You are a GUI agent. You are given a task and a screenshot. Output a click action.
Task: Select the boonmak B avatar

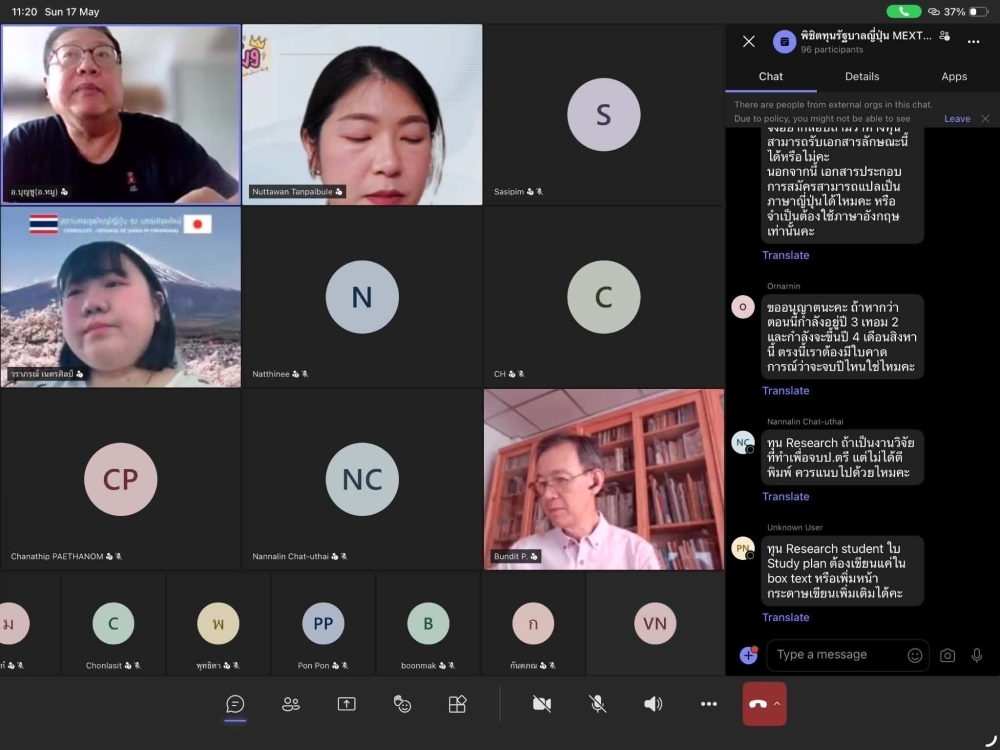(428, 623)
